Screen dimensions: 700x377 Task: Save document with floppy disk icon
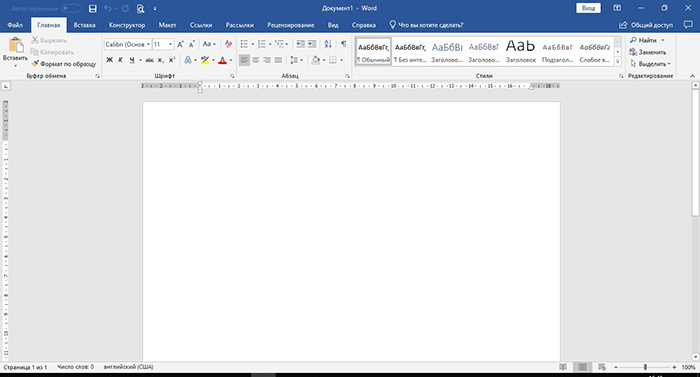pyautogui.click(x=92, y=8)
